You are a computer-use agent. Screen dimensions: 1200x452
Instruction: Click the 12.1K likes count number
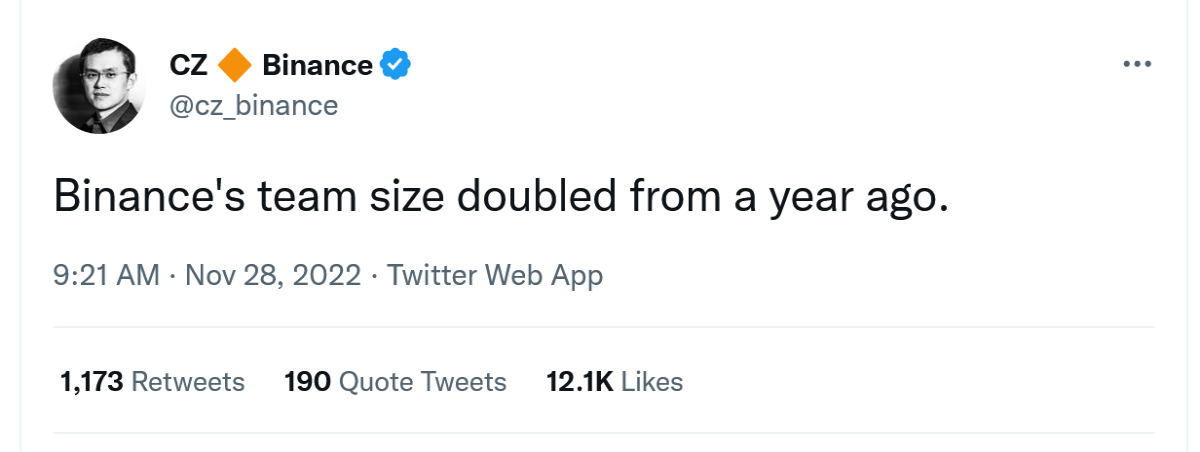pos(579,382)
